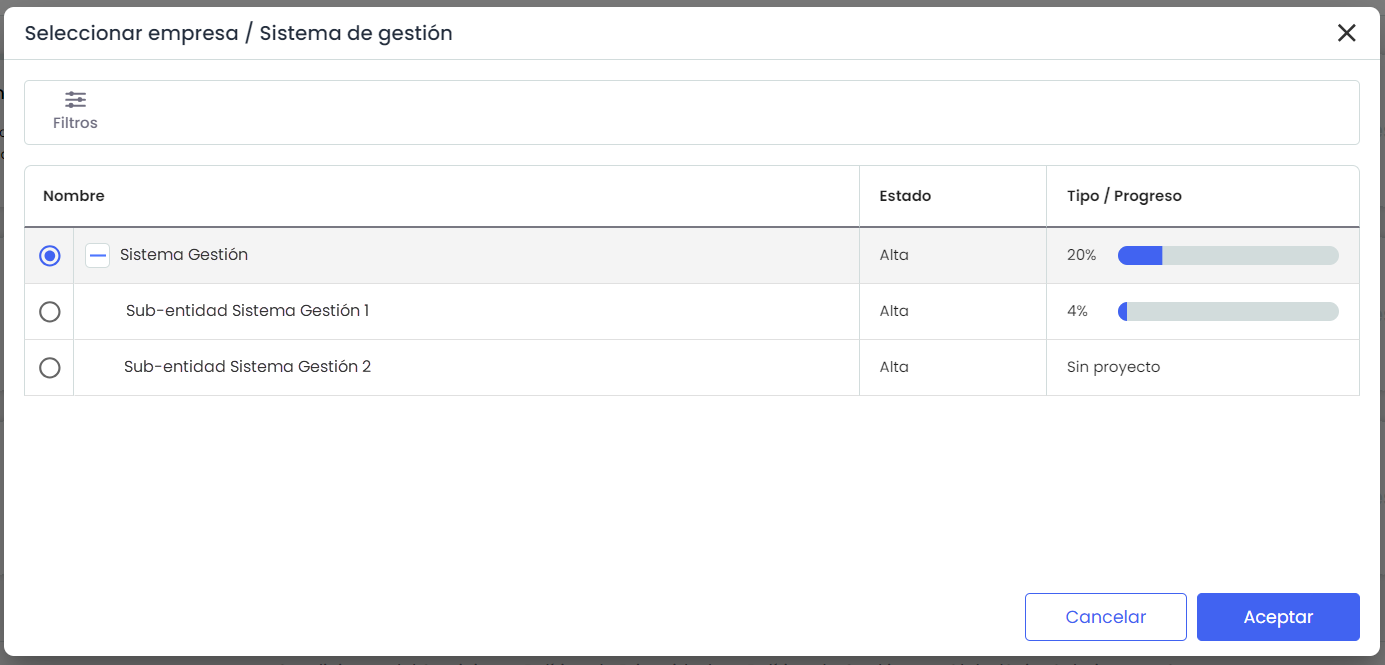Click the Tipo / Progreso column header
1385x665 pixels.
pyautogui.click(x=1124, y=196)
